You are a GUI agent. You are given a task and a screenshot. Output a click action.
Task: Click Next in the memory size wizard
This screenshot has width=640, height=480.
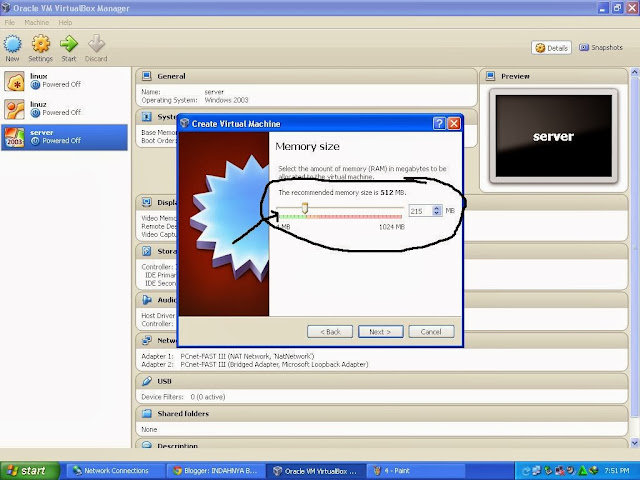380,332
